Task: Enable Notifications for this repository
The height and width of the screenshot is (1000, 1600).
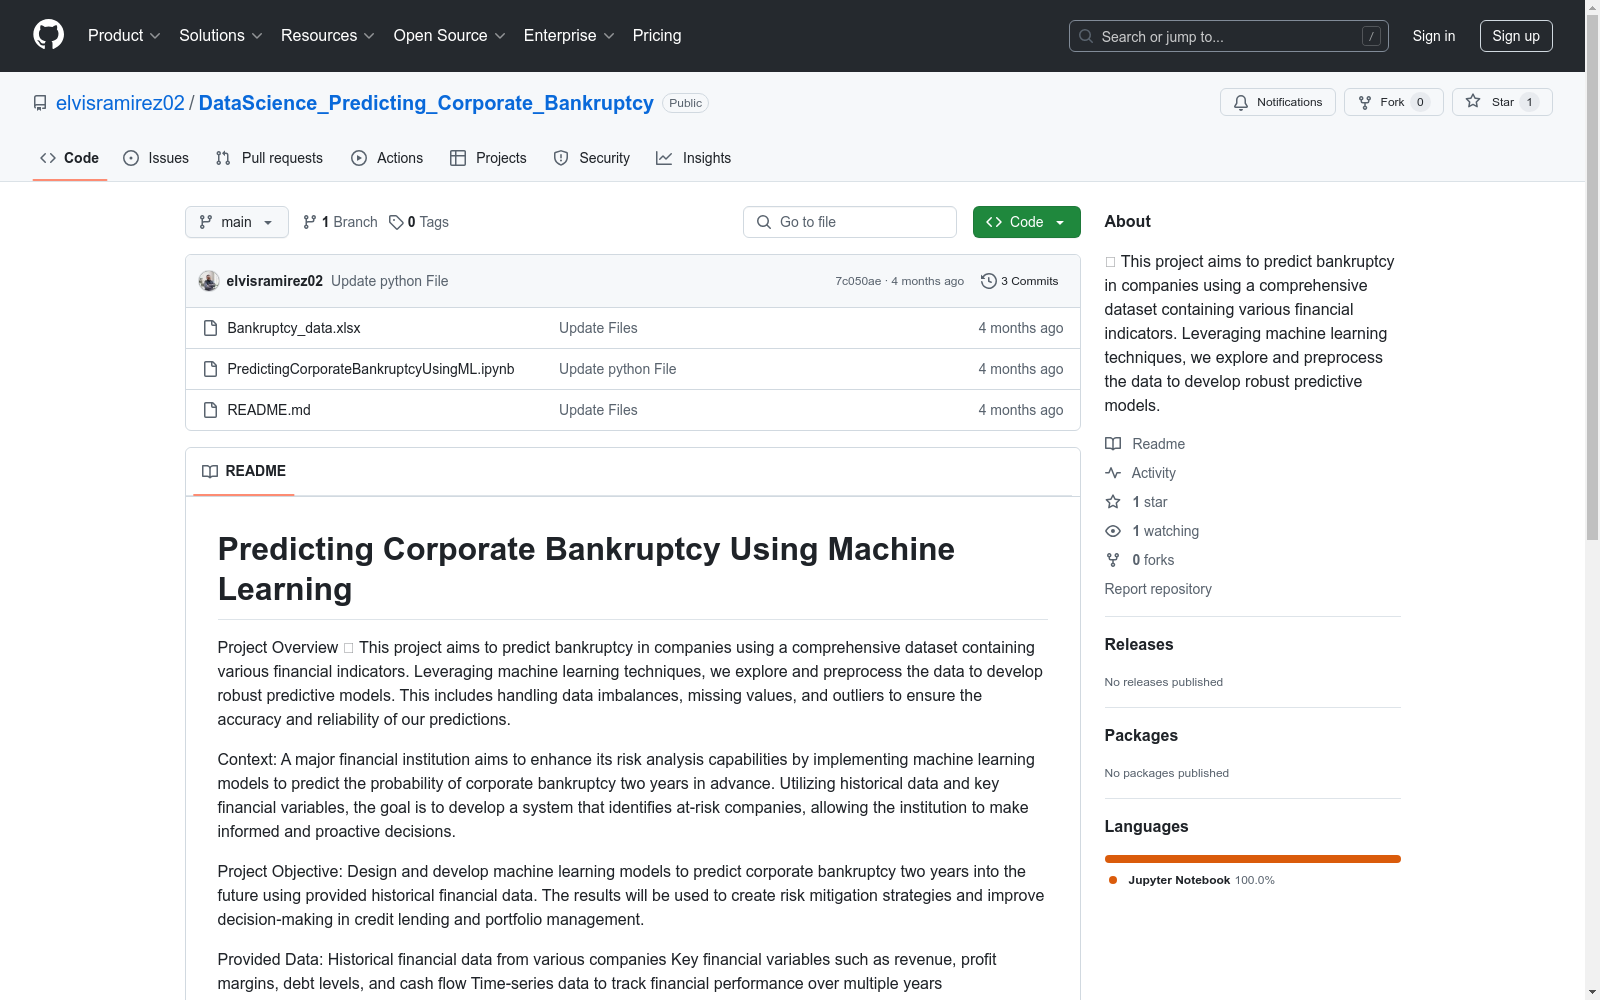Action: point(1278,102)
